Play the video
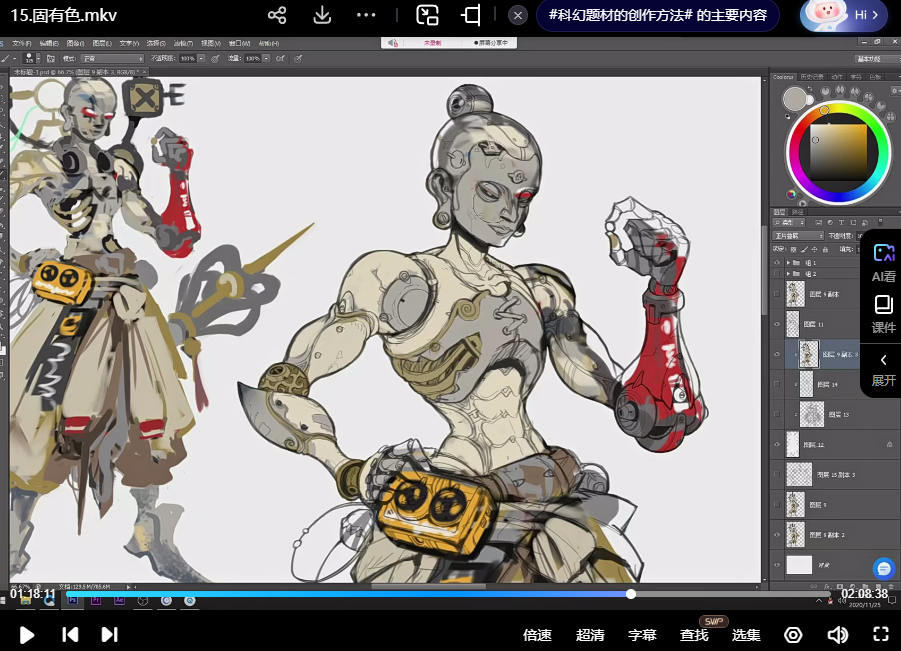 [x=27, y=634]
